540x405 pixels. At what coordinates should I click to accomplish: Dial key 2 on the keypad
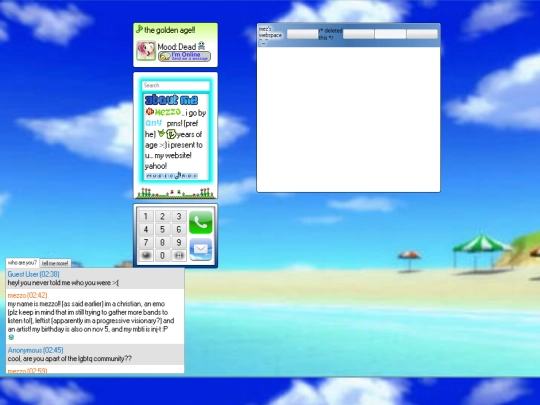pos(162,216)
